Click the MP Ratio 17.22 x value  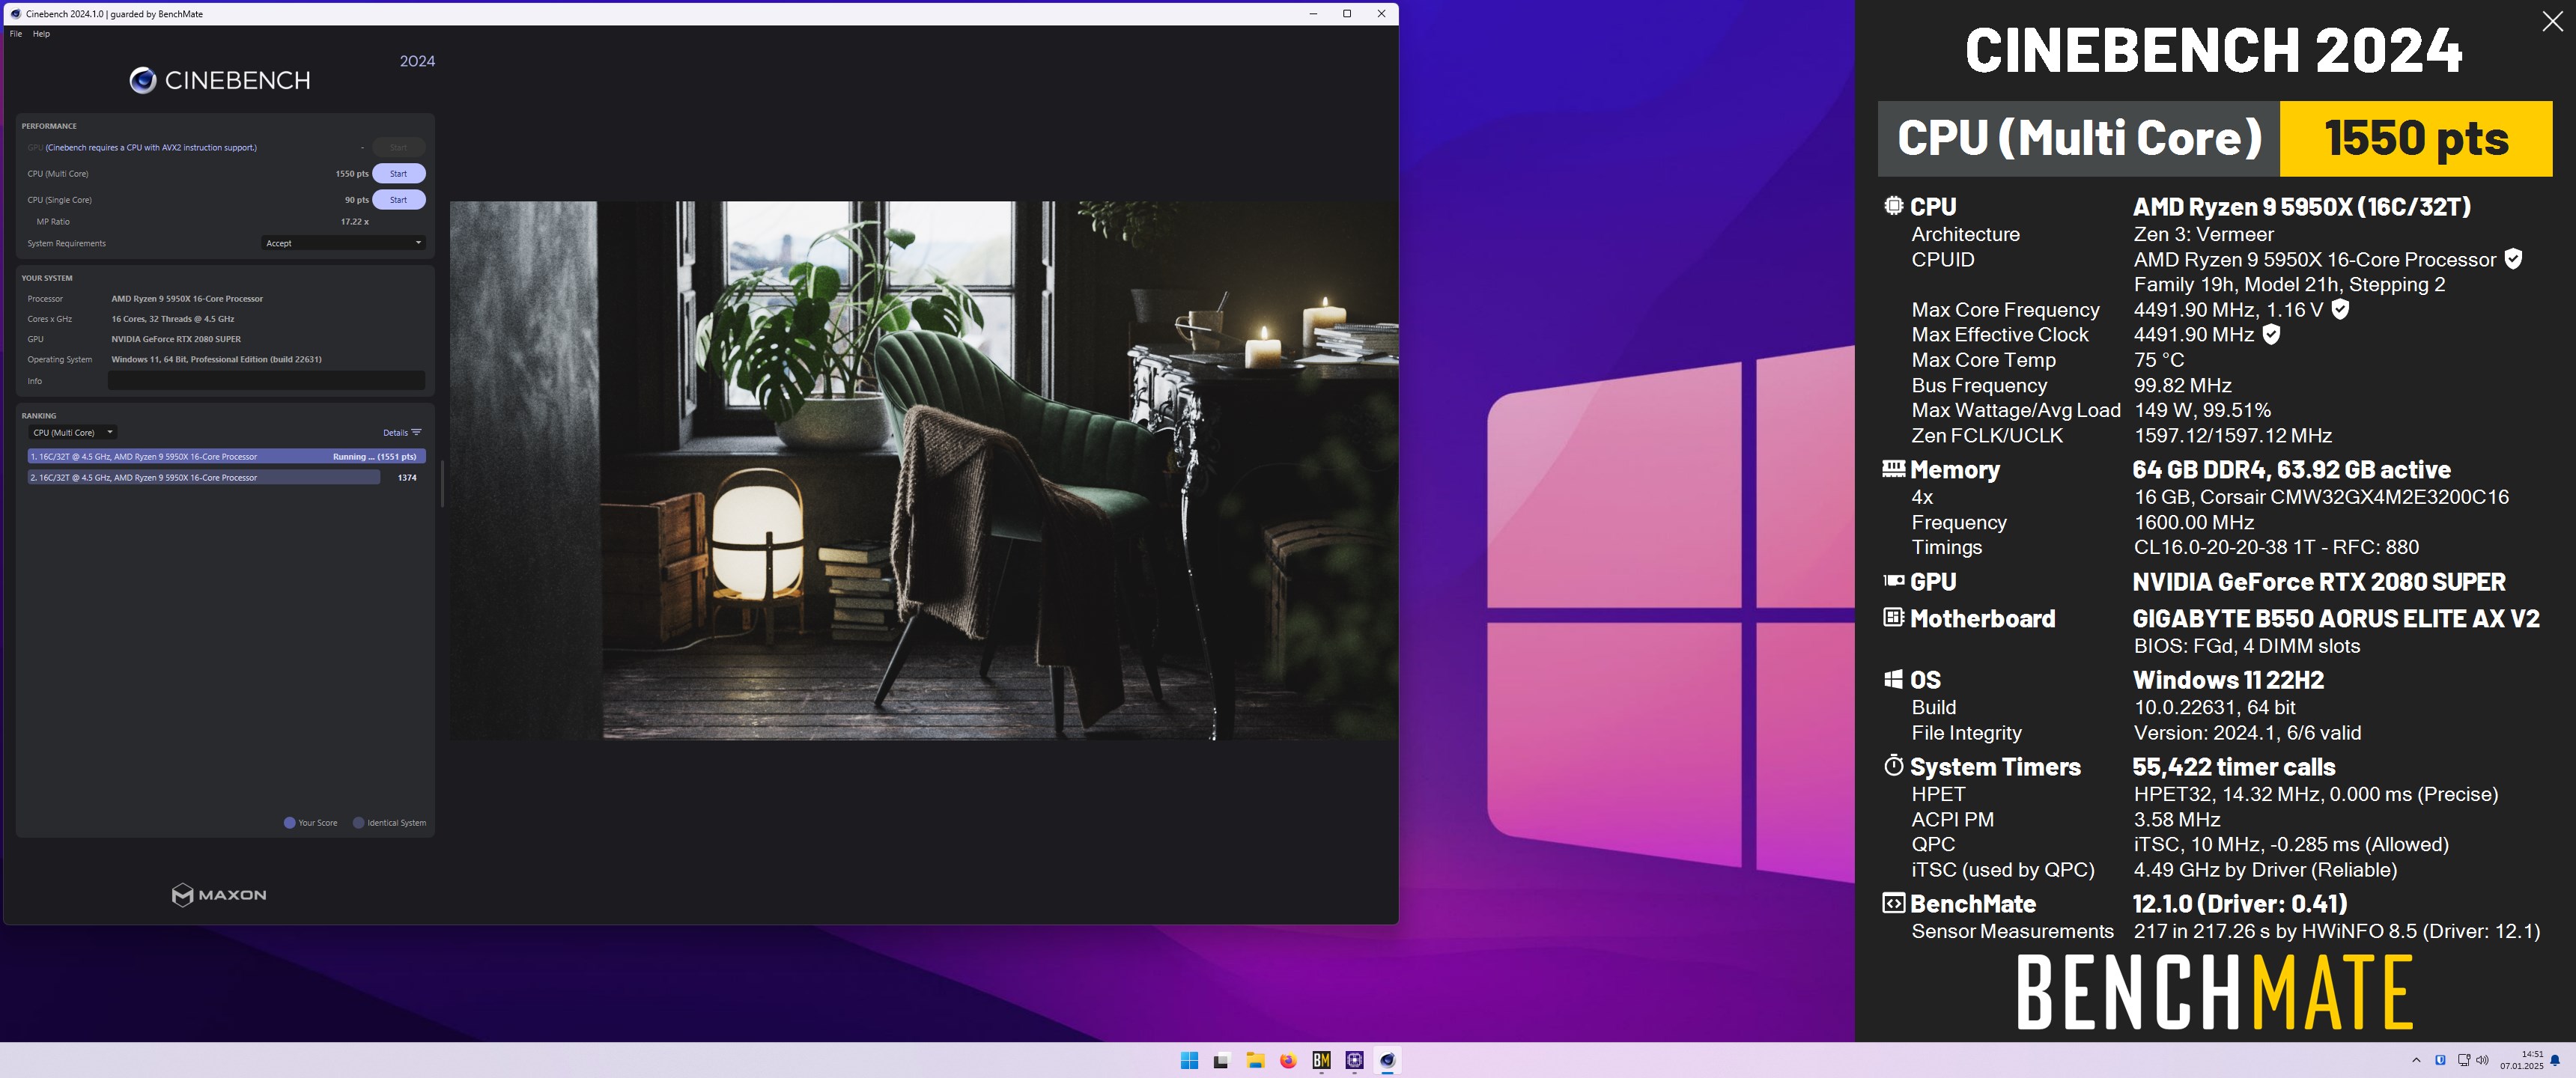pos(354,222)
